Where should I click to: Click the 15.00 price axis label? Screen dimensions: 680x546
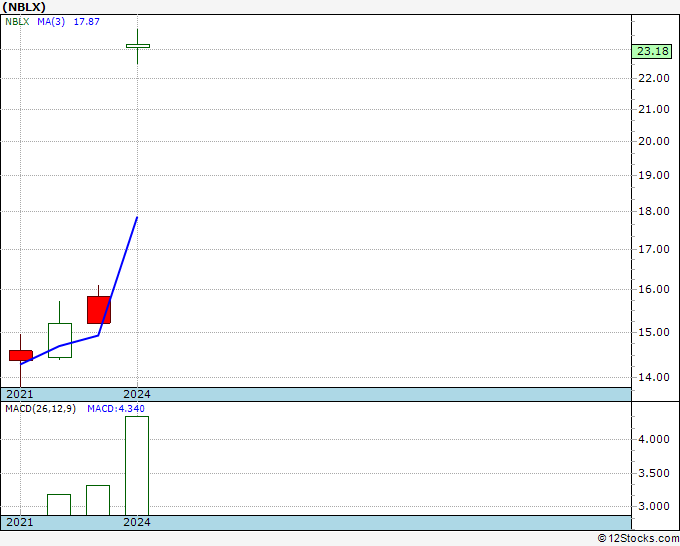(654, 332)
